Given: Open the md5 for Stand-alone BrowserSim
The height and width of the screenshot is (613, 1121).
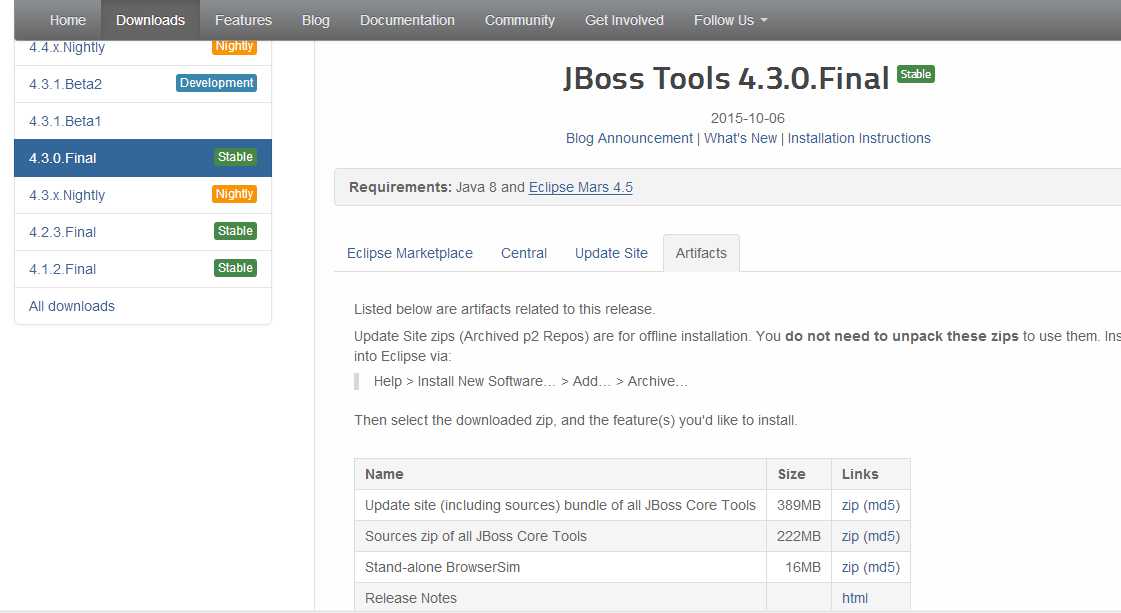Looking at the screenshot, I should click(x=882, y=567).
